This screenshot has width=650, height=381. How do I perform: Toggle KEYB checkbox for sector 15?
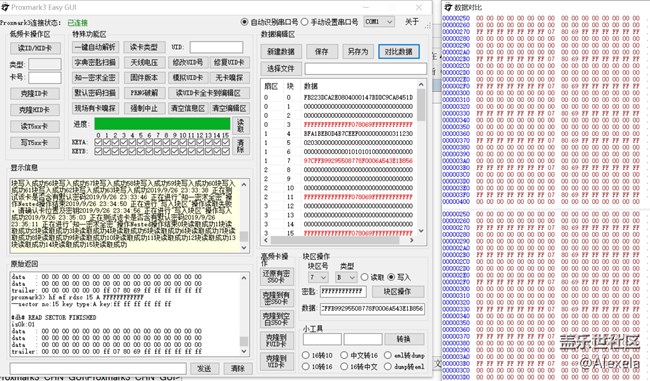tap(226, 151)
